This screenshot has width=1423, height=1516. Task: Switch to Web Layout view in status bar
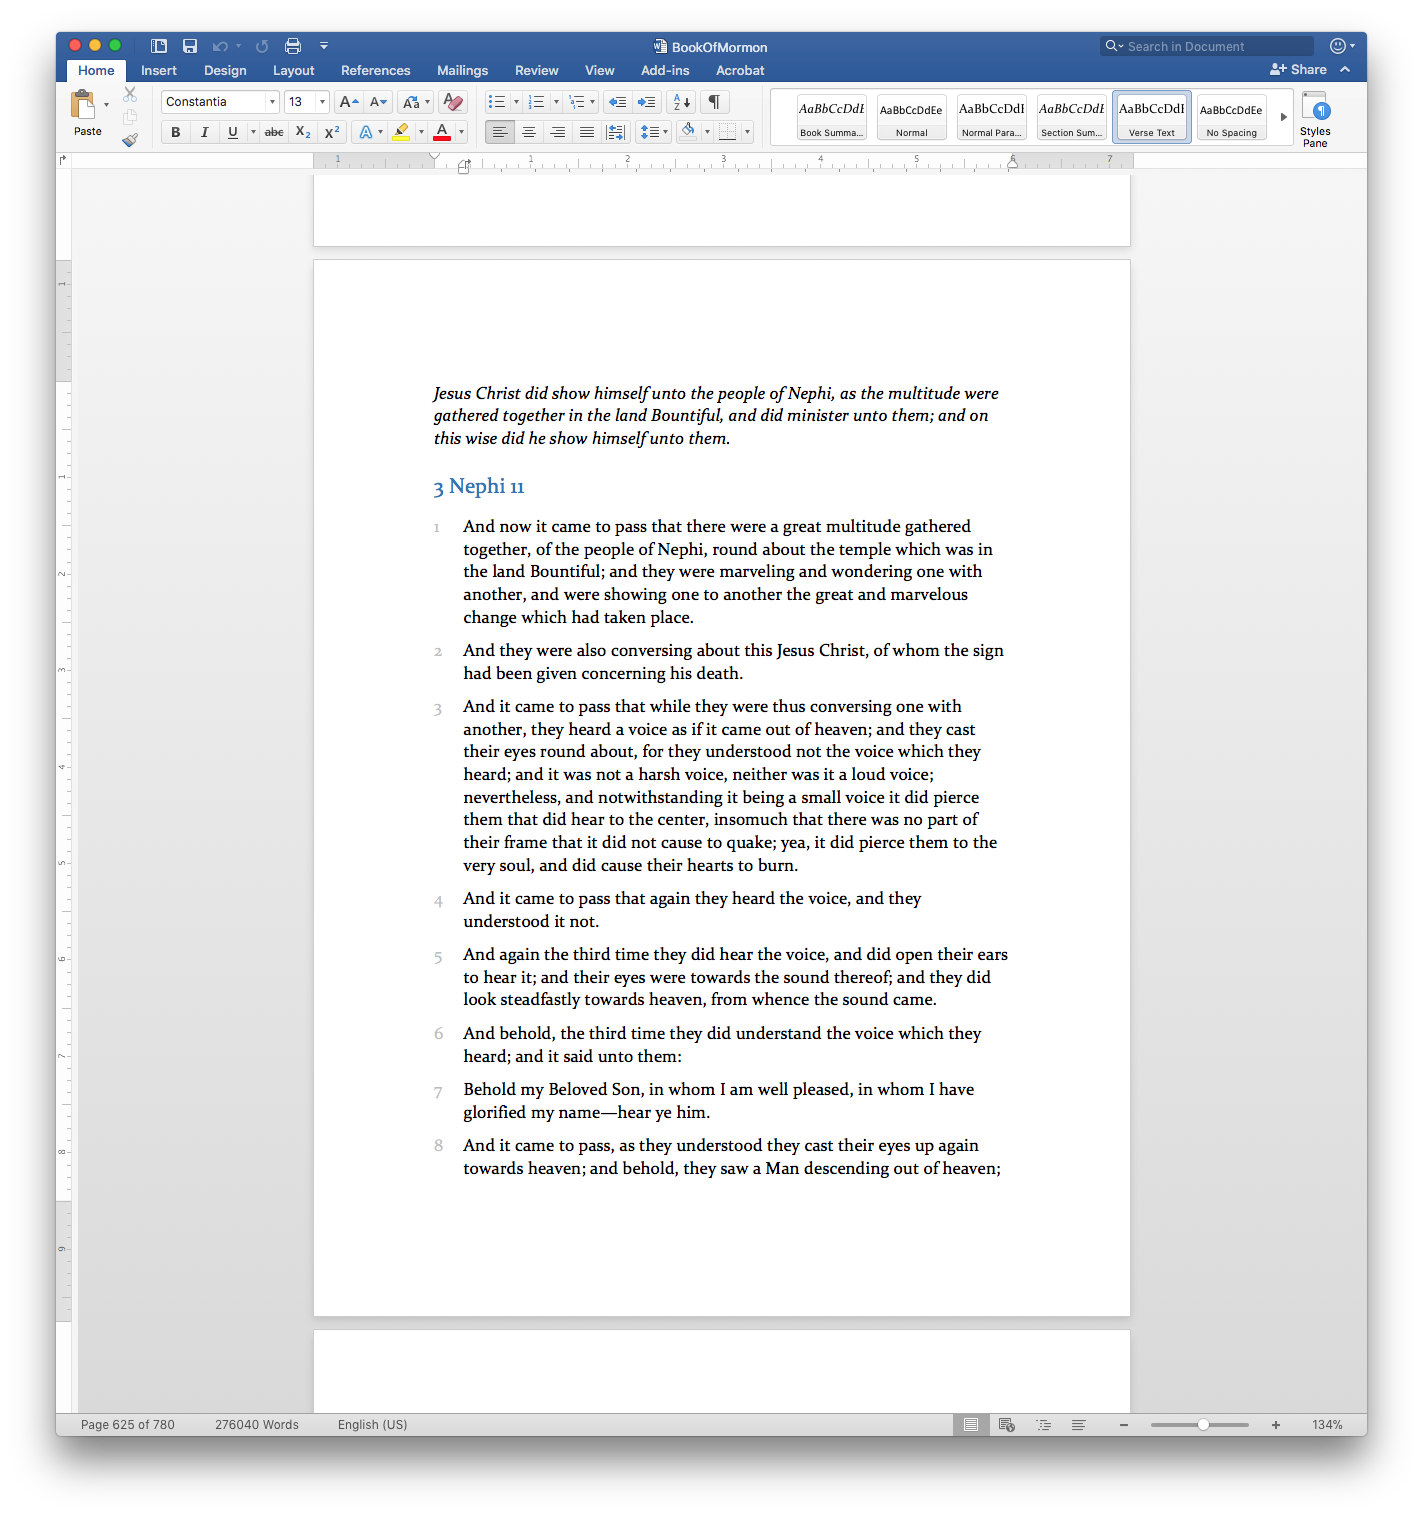(x=1007, y=1425)
